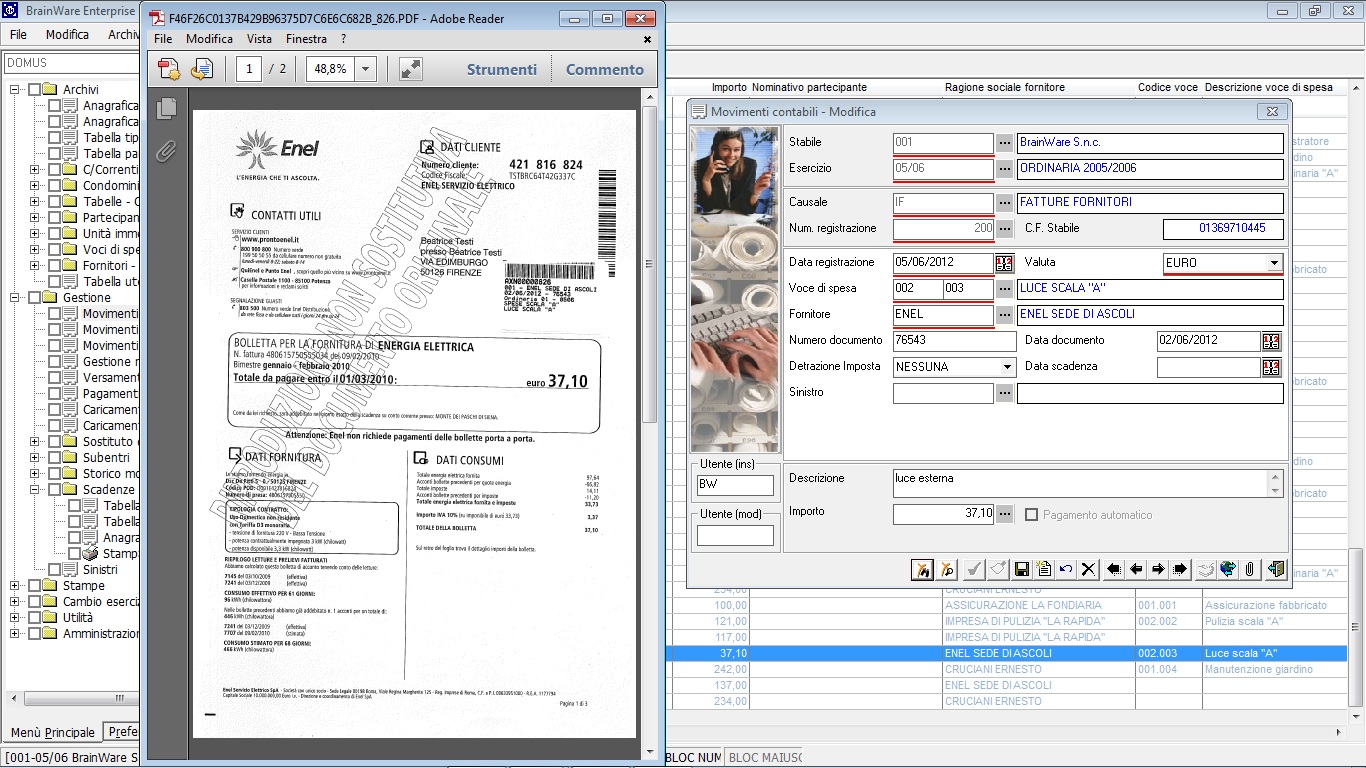Toggle the Pagamento automatico checkbox
The height and width of the screenshot is (768, 1366).
[1032, 515]
